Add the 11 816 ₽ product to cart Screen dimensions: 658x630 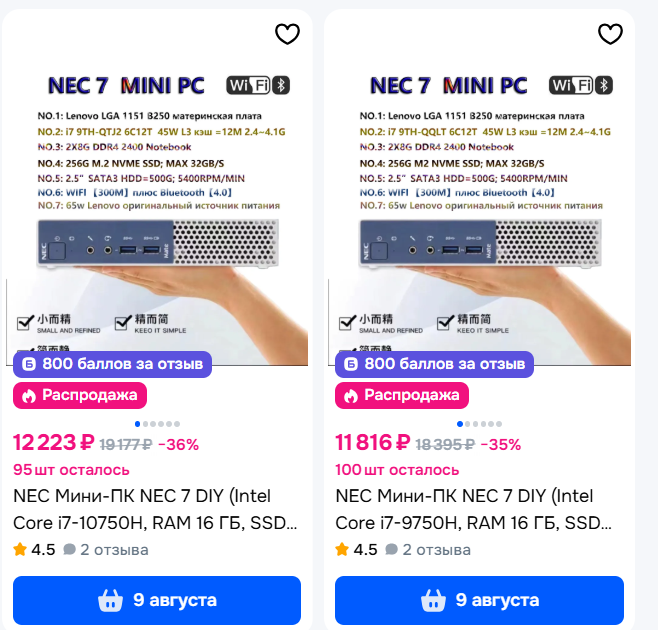pos(479,601)
